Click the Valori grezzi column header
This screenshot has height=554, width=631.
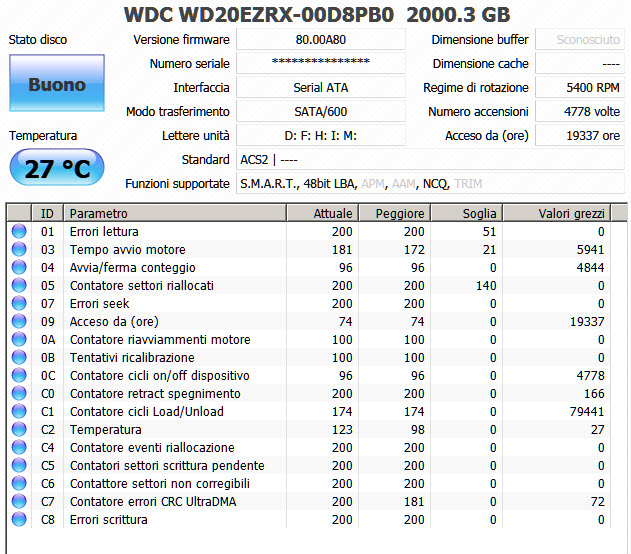pos(557,213)
